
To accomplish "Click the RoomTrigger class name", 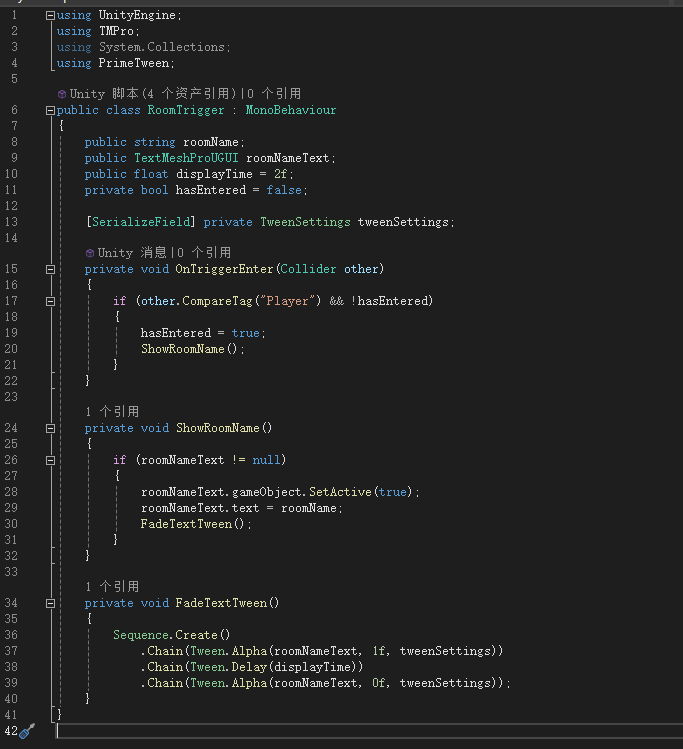I will [x=186, y=110].
